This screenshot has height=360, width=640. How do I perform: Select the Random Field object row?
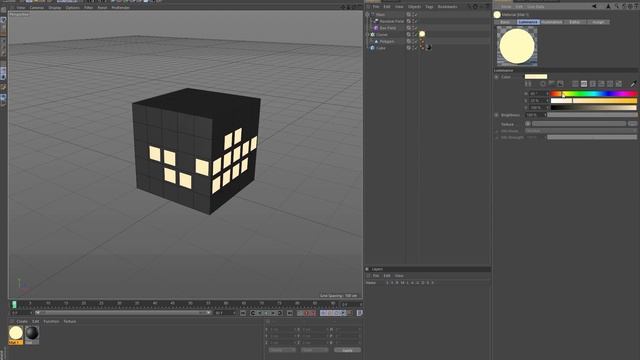391,21
